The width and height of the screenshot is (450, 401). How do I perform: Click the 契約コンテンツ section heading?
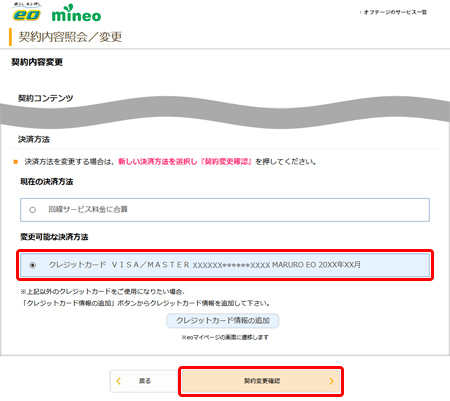(46, 98)
